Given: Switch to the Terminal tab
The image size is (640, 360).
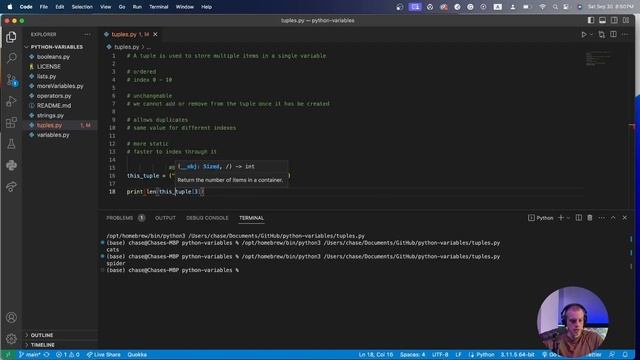Looking at the screenshot, I should [251, 218].
